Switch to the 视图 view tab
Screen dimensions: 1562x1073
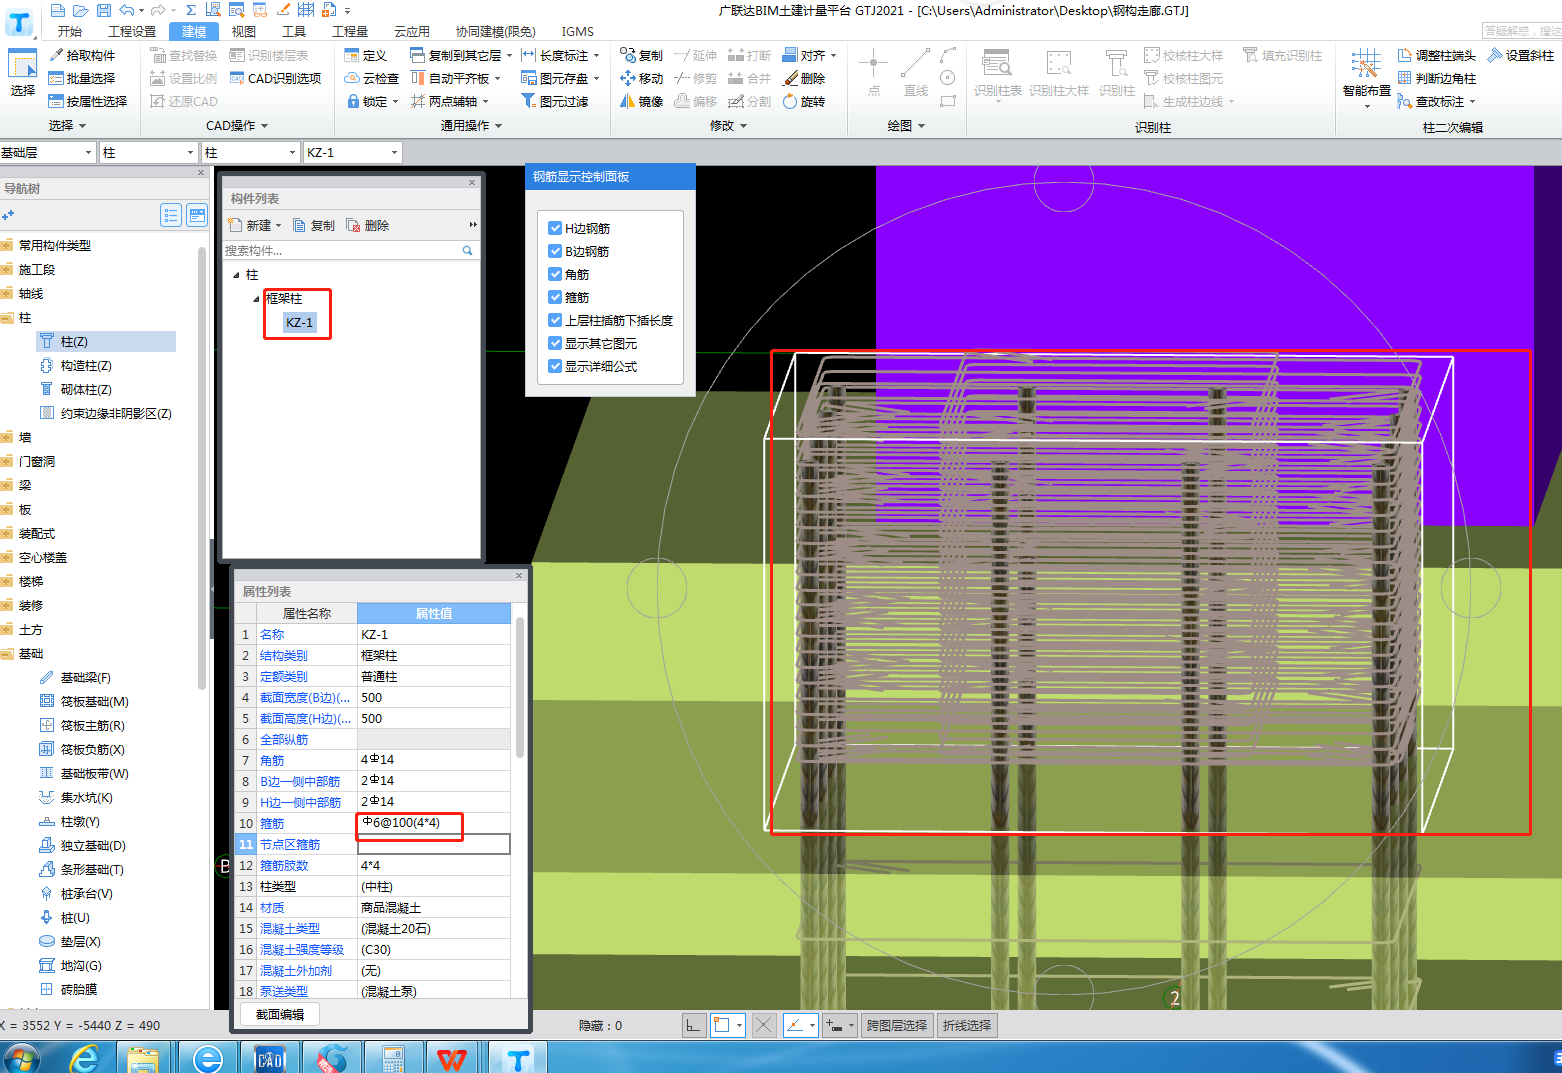coord(244,31)
